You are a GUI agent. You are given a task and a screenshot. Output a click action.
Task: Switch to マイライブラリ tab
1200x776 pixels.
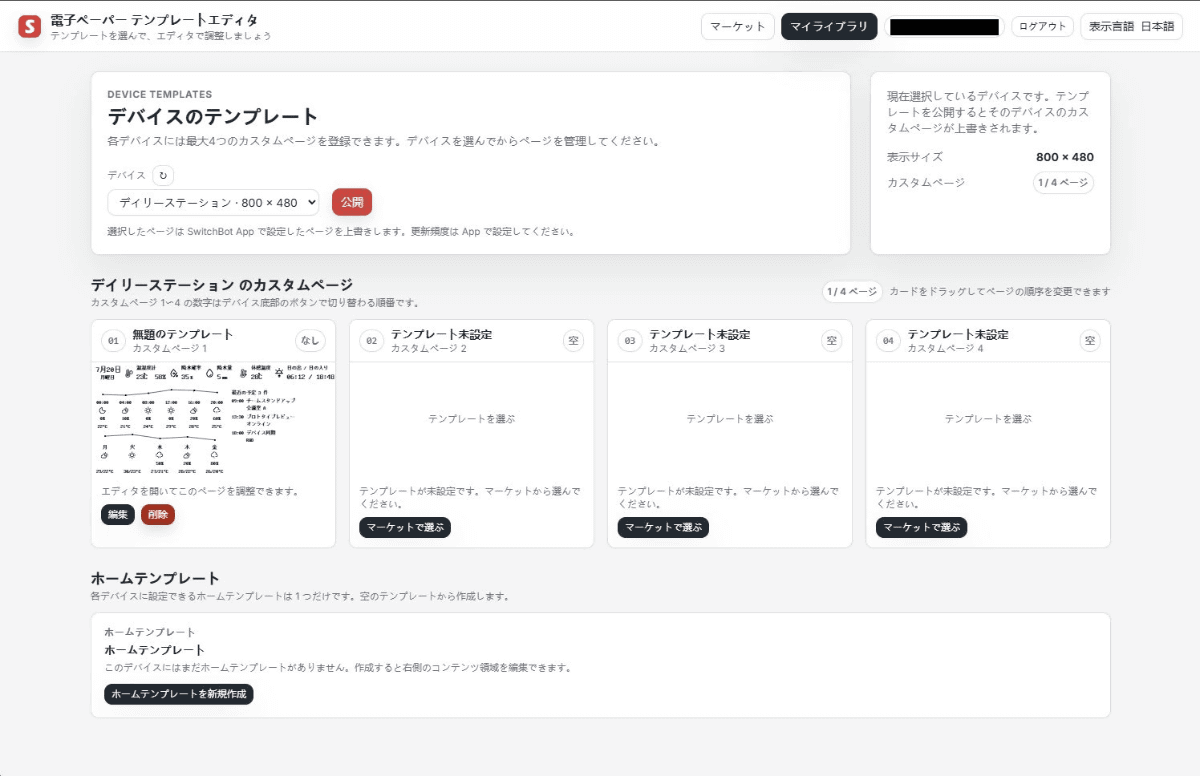[829, 27]
